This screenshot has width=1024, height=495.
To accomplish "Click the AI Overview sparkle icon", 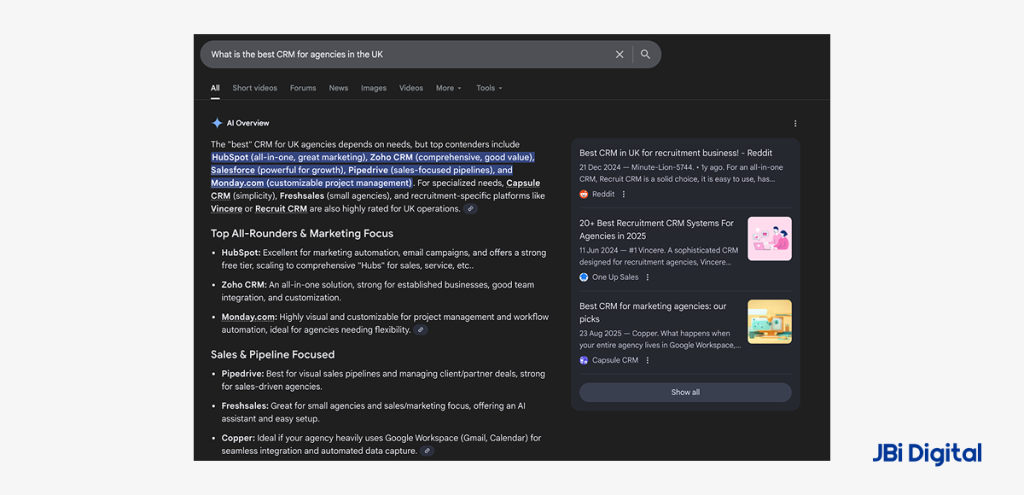I will click(x=217, y=123).
